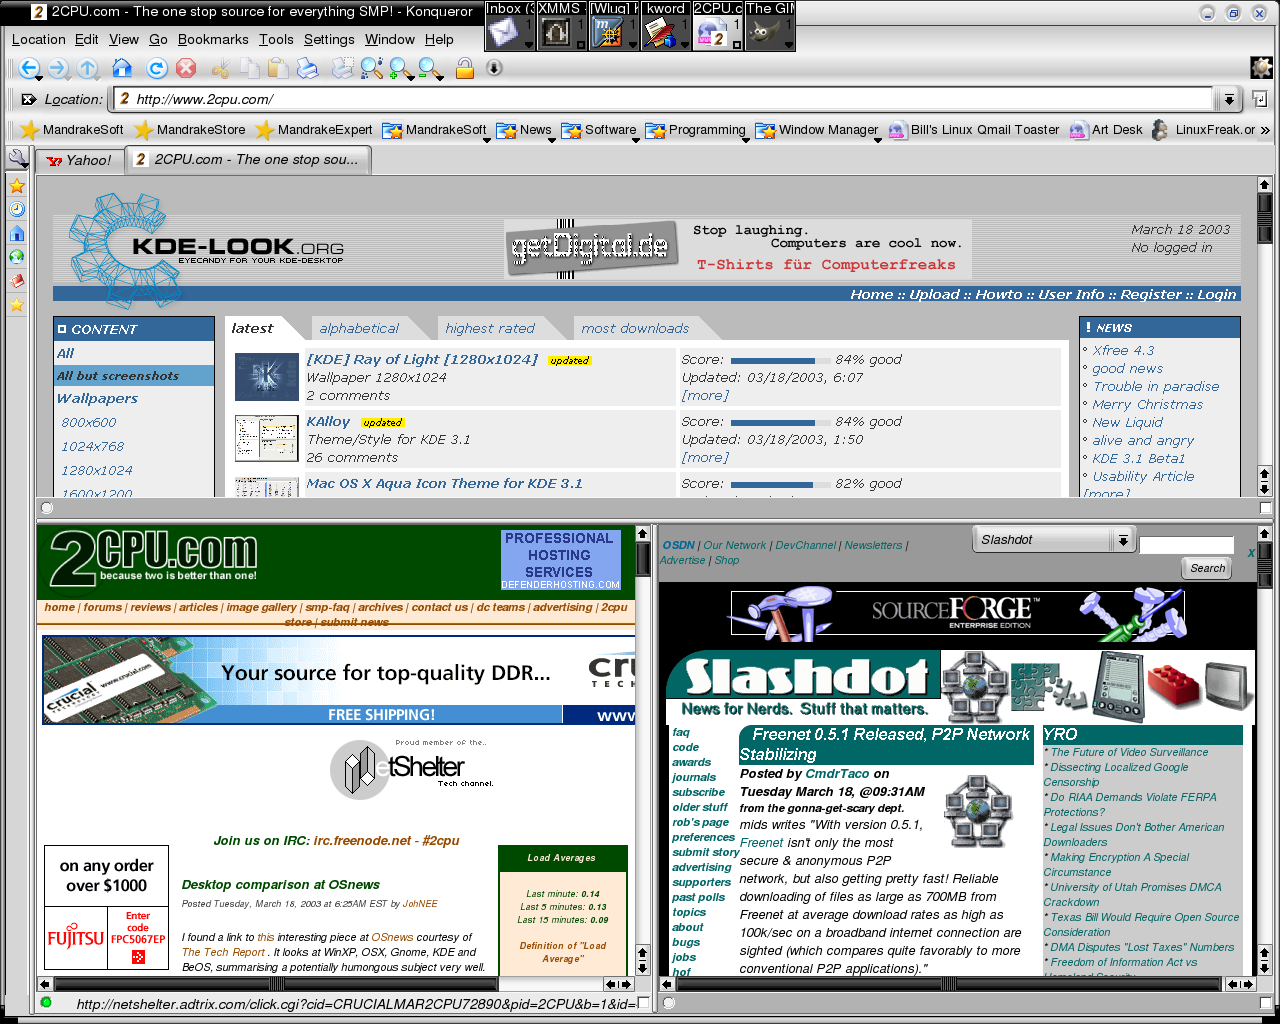
Task: Open the sidebar red book icon
Action: 17,281
